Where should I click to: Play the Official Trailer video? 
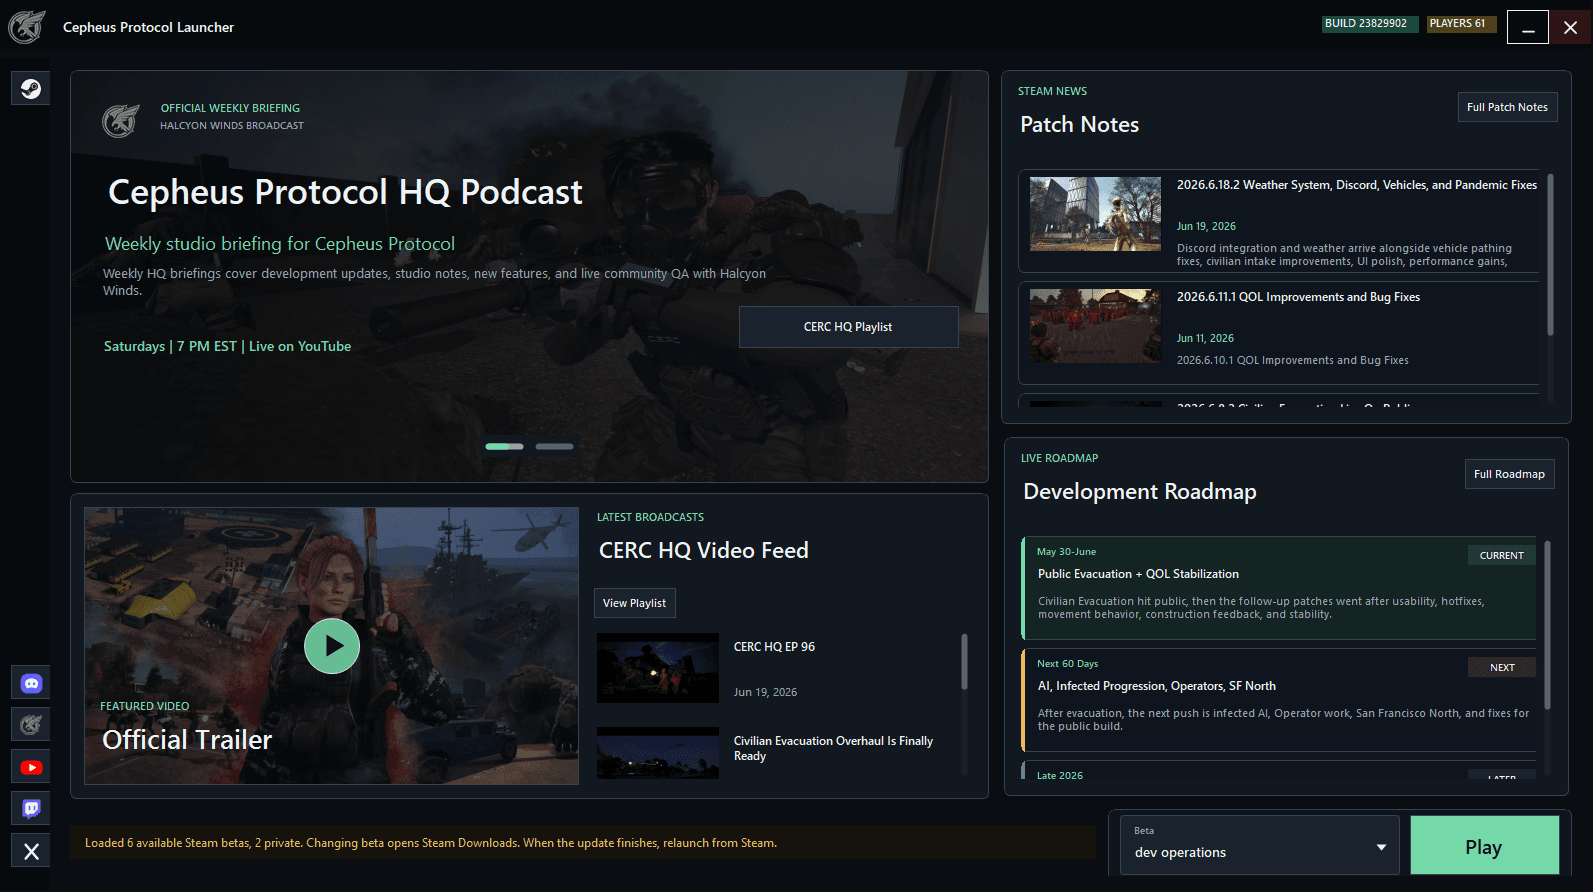[x=332, y=646]
